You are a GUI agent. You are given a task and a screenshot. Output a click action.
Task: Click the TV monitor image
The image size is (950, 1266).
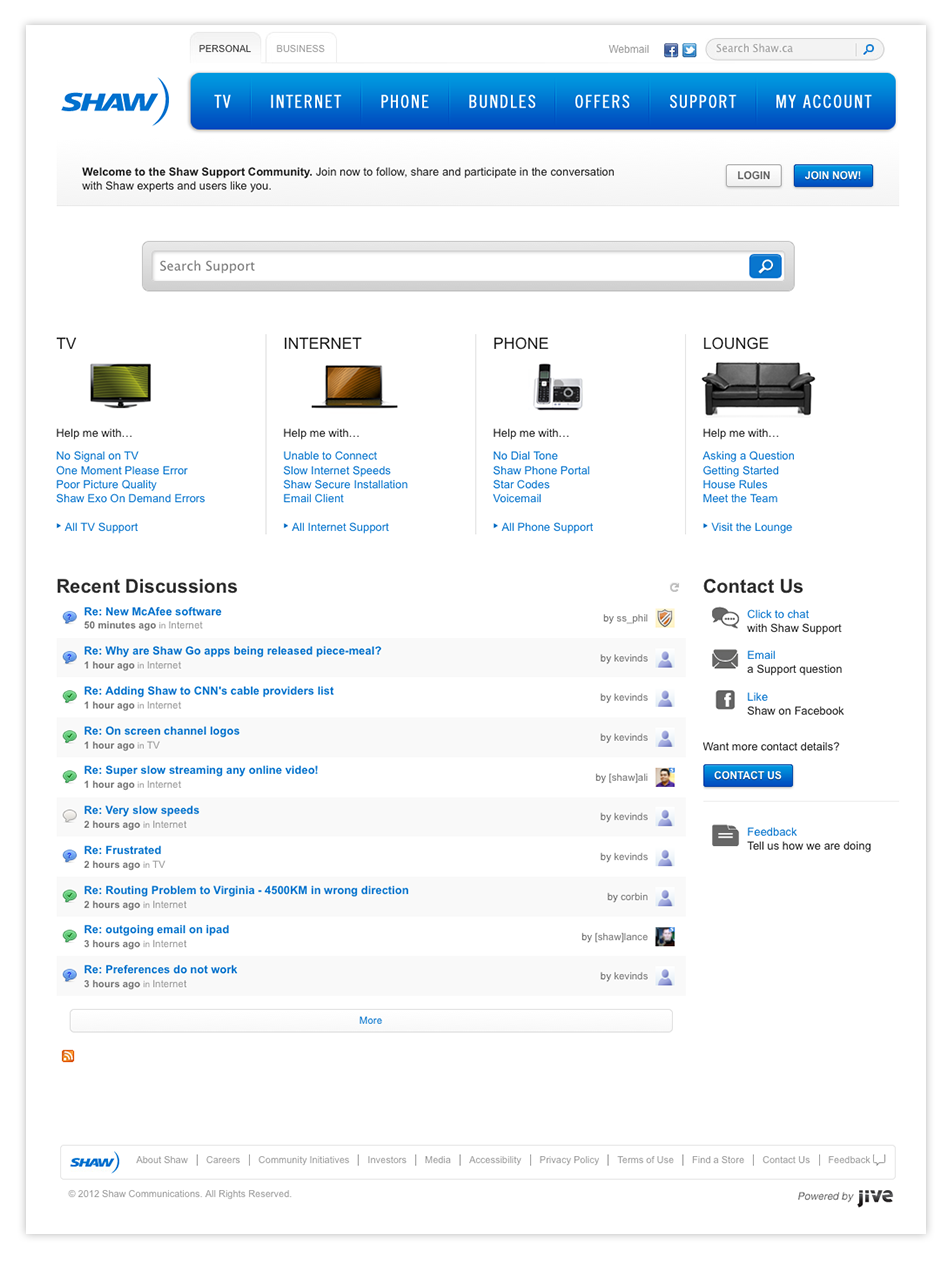point(120,385)
